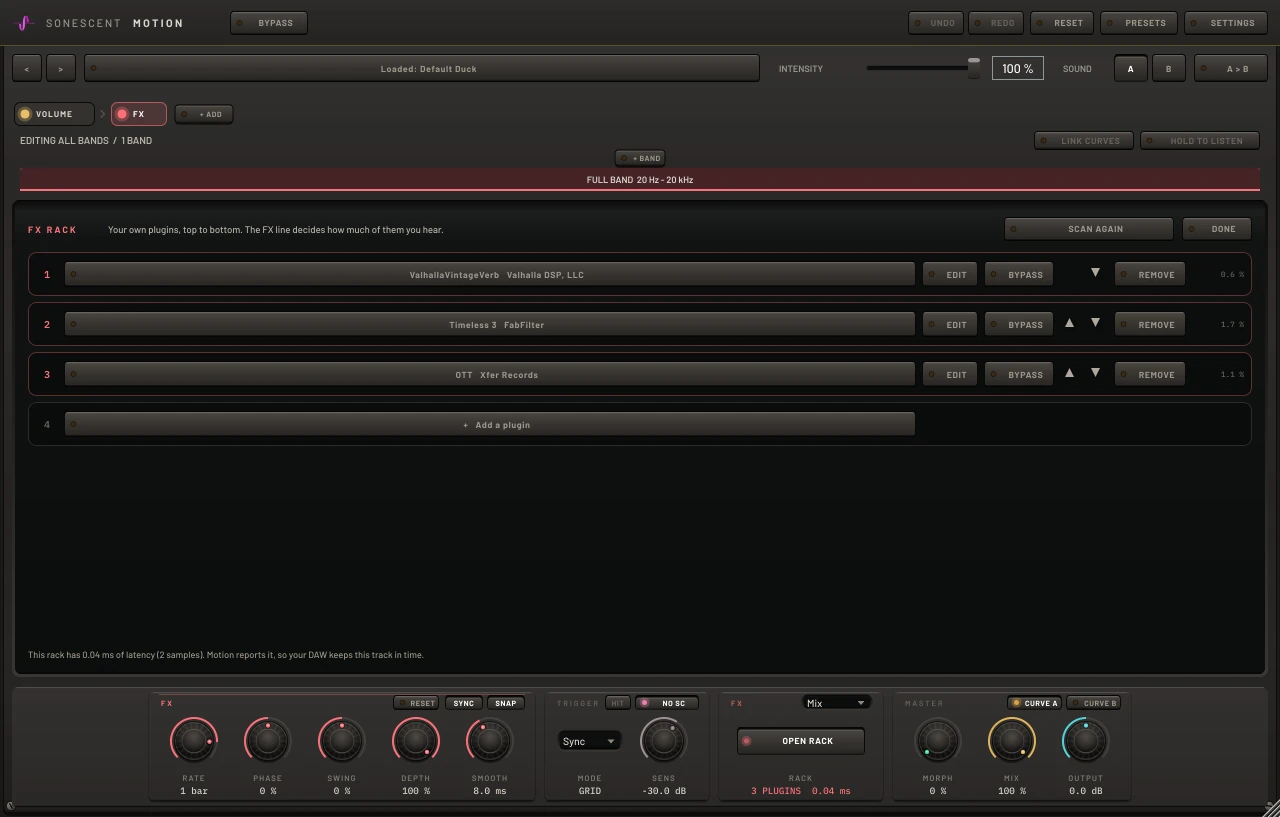Open Settings
1280x817 pixels.
tap(1226, 23)
